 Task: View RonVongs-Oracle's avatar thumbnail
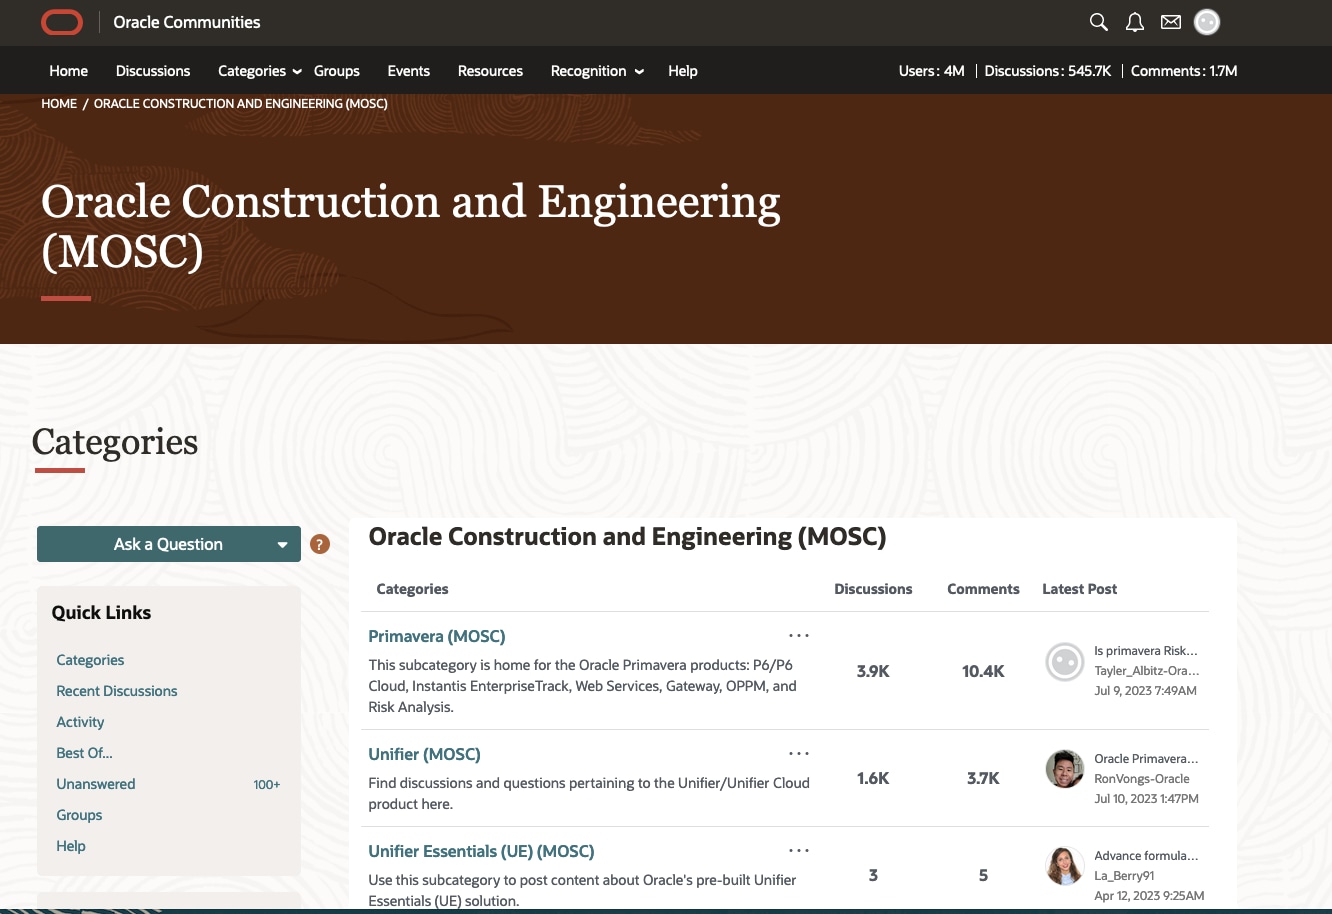click(x=1064, y=769)
